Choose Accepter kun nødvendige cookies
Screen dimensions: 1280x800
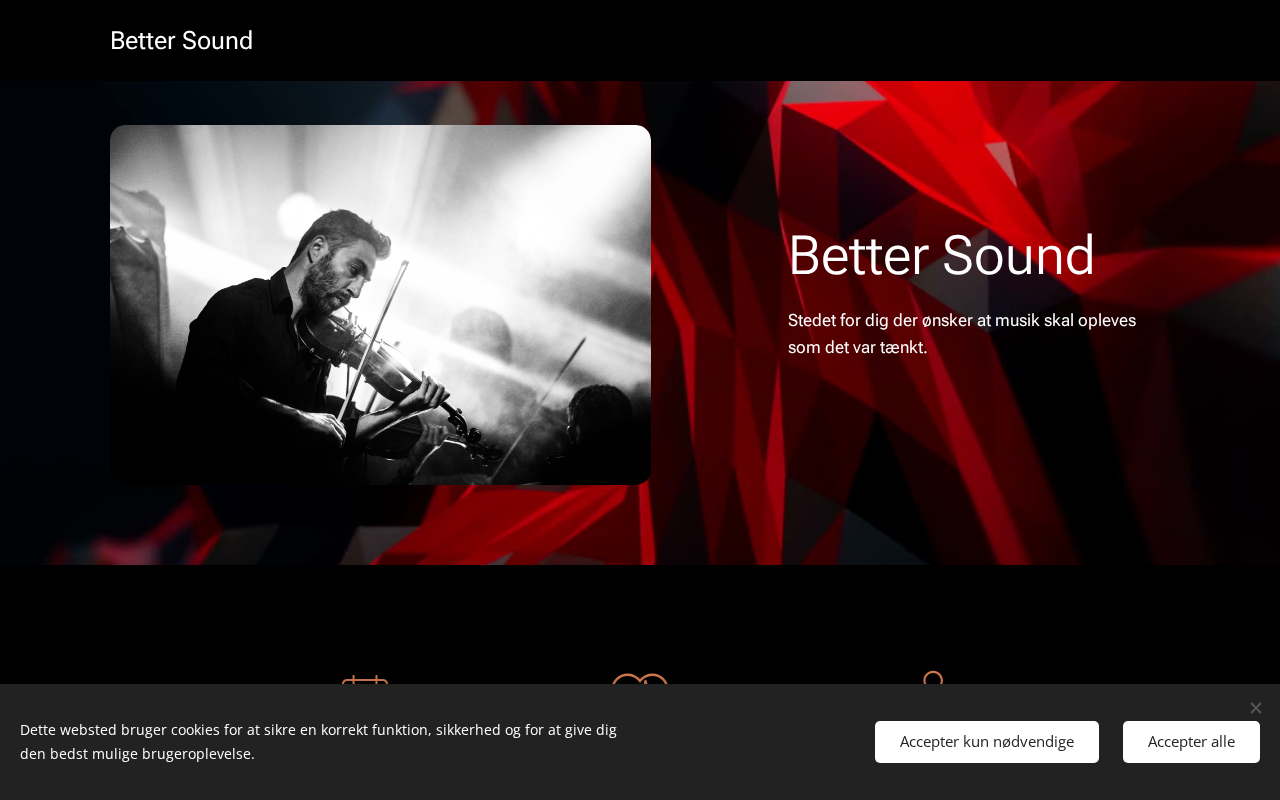click(x=987, y=742)
